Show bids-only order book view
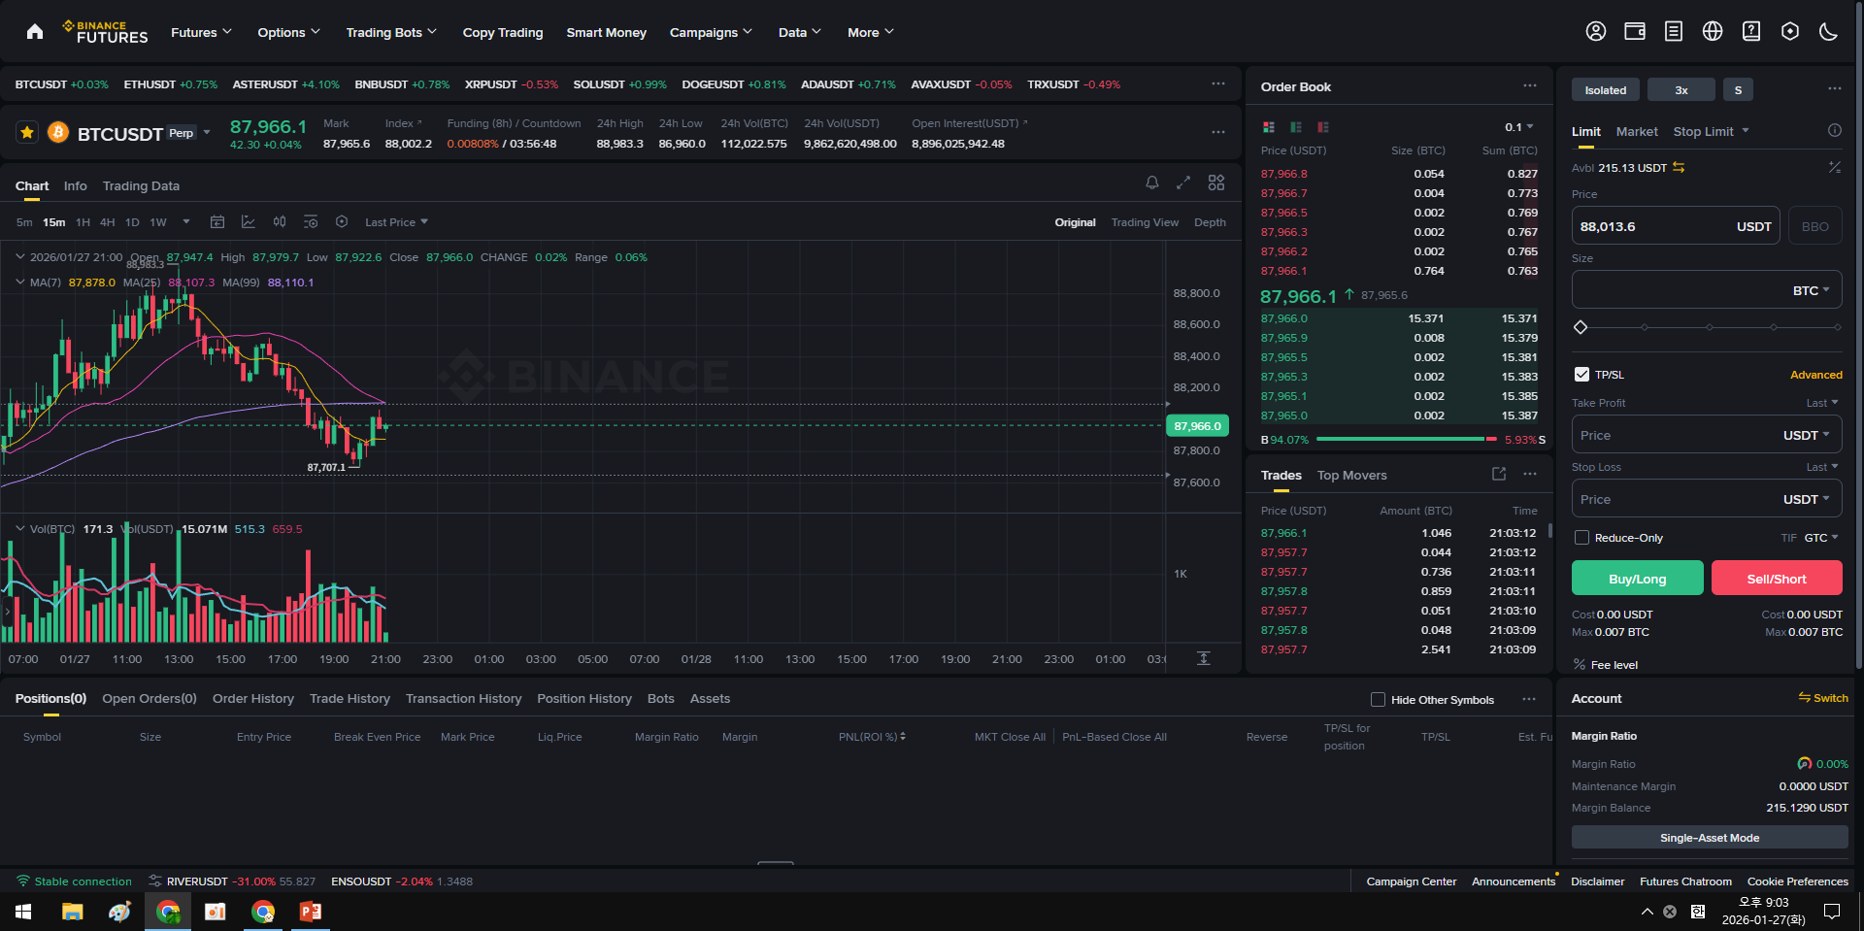 (x=1296, y=127)
